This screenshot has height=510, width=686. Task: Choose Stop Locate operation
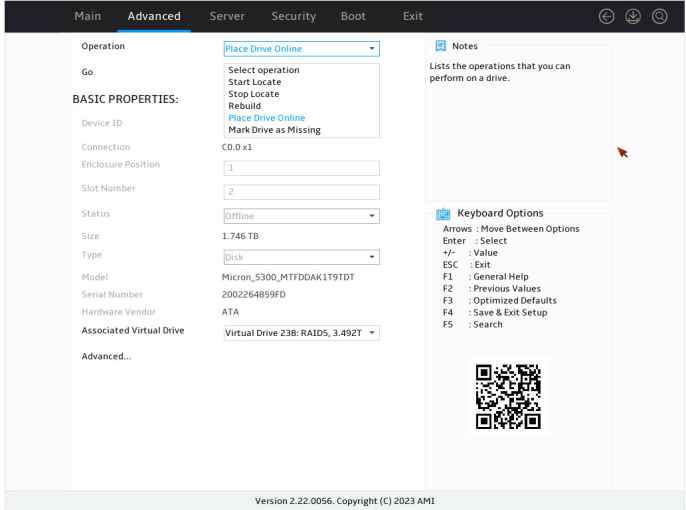(254, 94)
